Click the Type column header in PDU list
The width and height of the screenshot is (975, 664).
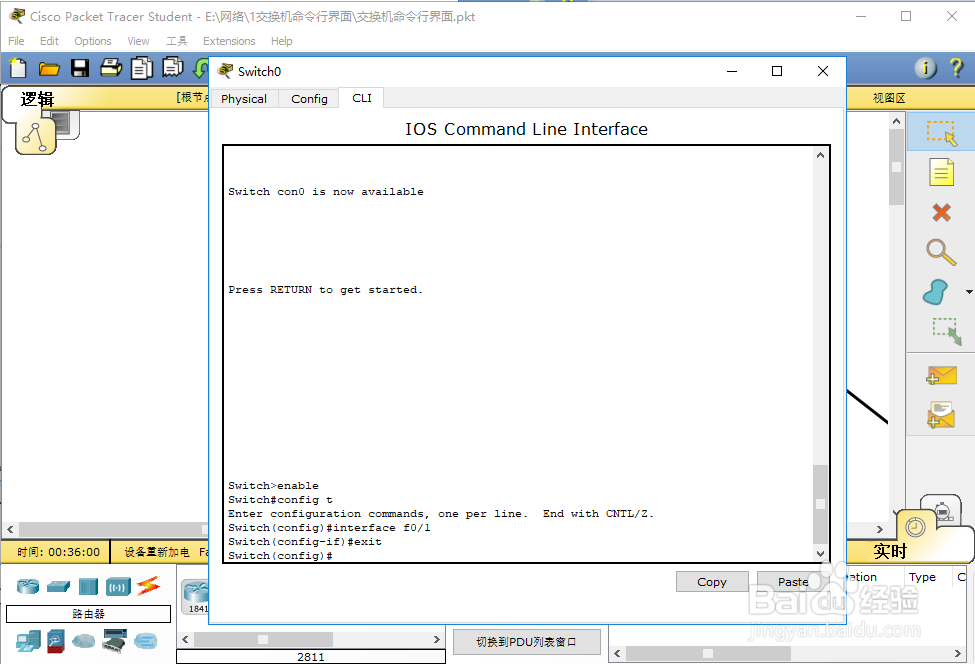[922, 577]
